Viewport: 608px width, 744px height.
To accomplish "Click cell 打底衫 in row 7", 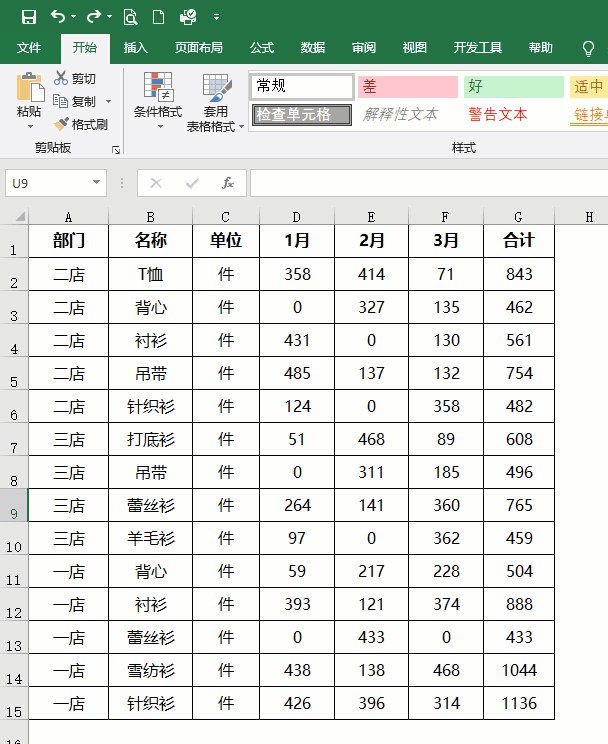I will pyautogui.click(x=150, y=439).
